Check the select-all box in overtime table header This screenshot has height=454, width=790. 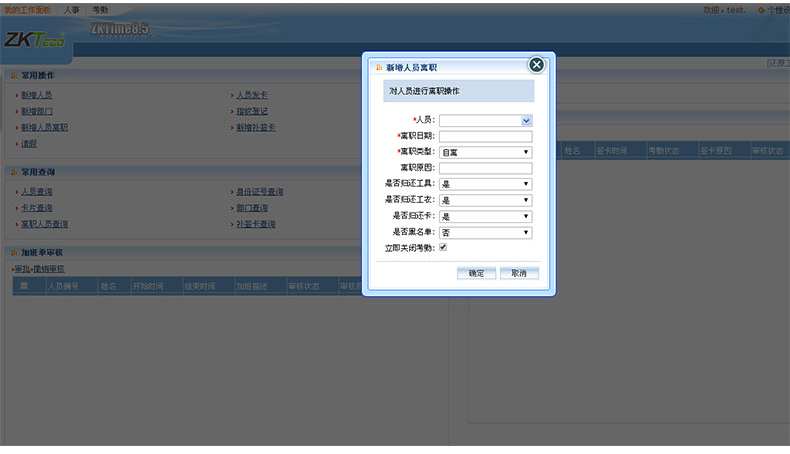click(x=24, y=286)
